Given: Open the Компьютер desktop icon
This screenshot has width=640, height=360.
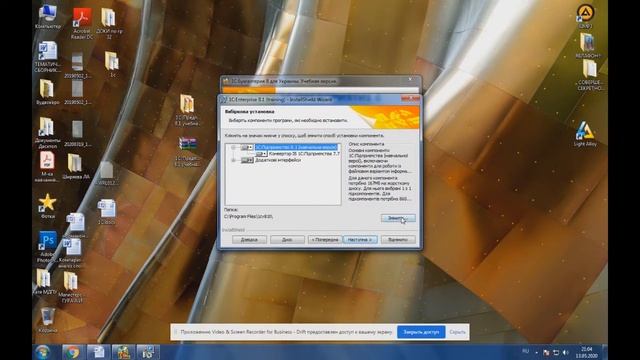Looking at the screenshot, I should tap(48, 16).
